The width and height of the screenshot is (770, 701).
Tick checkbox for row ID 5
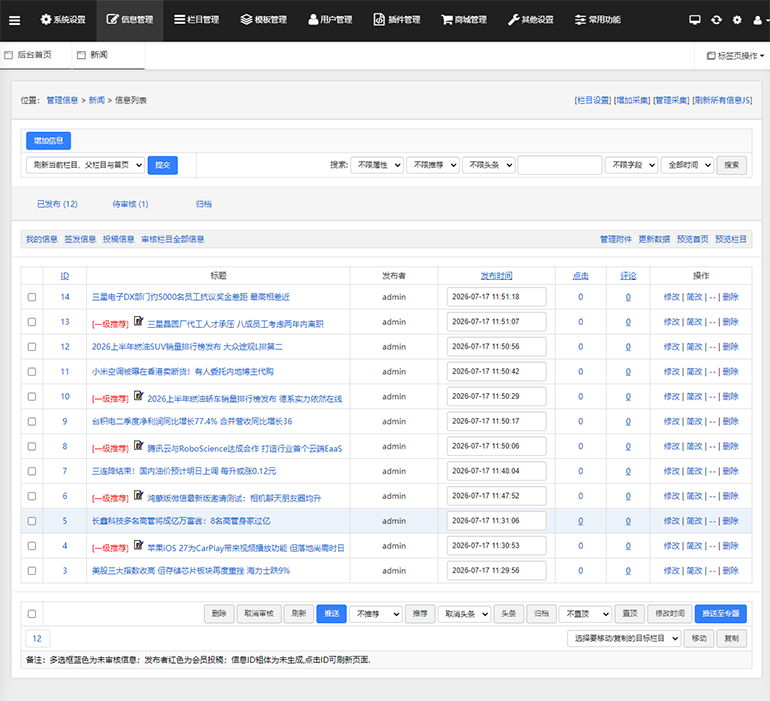click(32, 521)
